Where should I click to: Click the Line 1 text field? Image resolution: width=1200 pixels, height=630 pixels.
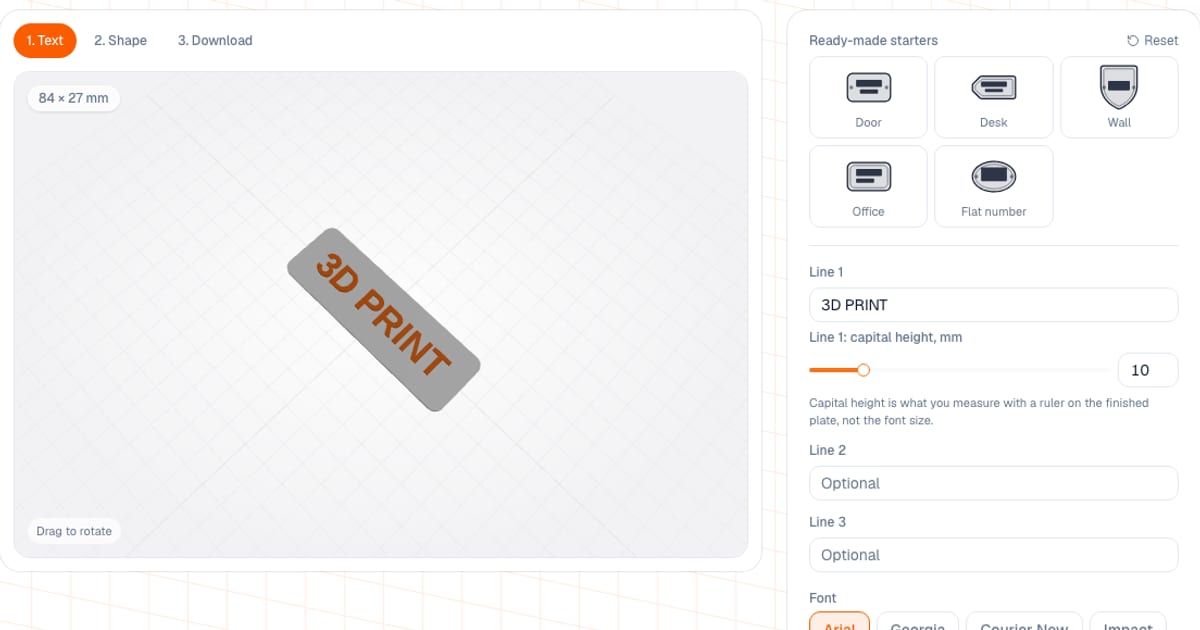pyautogui.click(x=993, y=305)
